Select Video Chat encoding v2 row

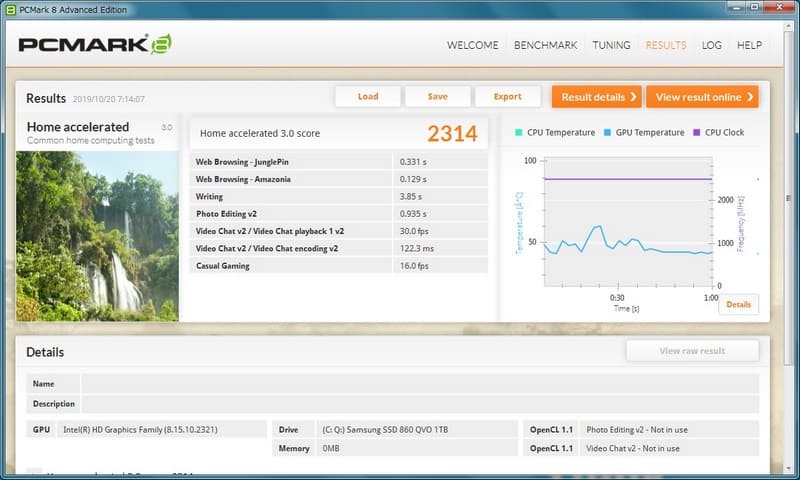tap(339, 248)
